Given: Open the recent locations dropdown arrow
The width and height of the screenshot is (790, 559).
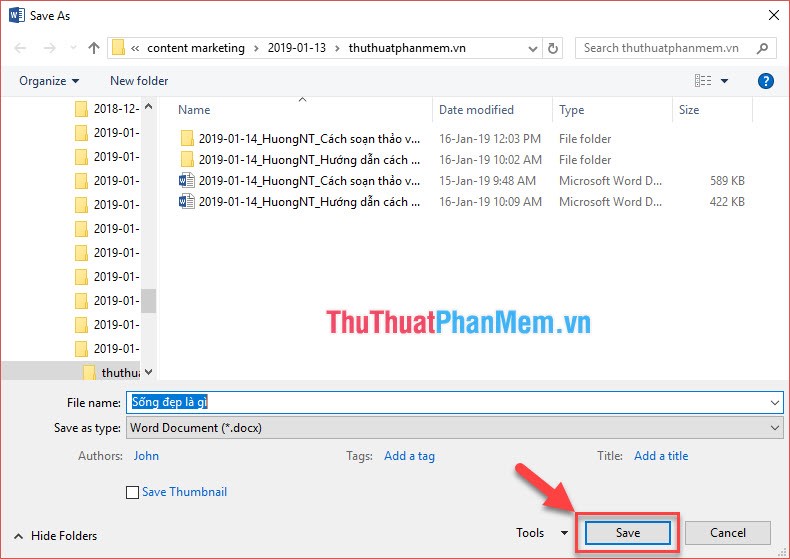Looking at the screenshot, I should [74, 48].
